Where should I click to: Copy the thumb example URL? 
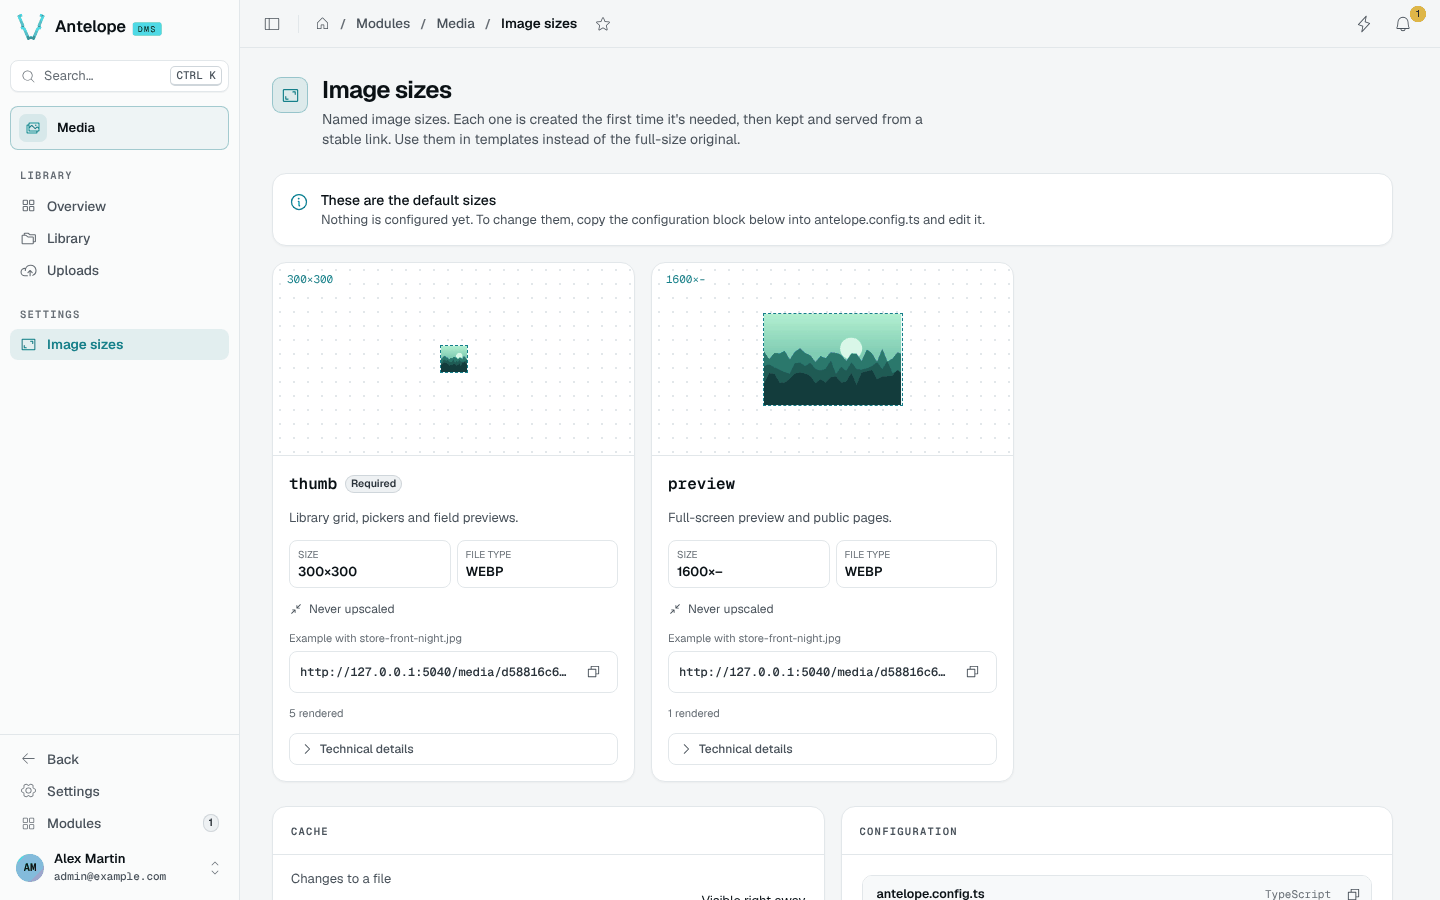pos(593,672)
